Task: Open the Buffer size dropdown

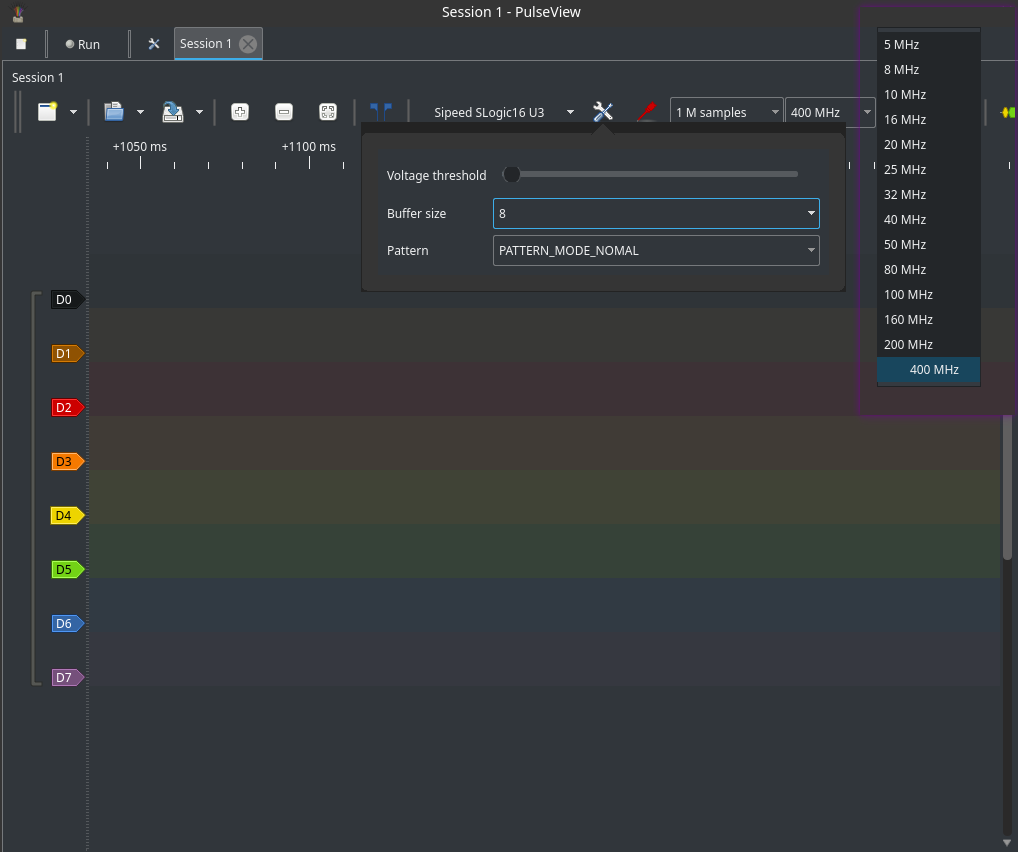Action: [x=656, y=213]
